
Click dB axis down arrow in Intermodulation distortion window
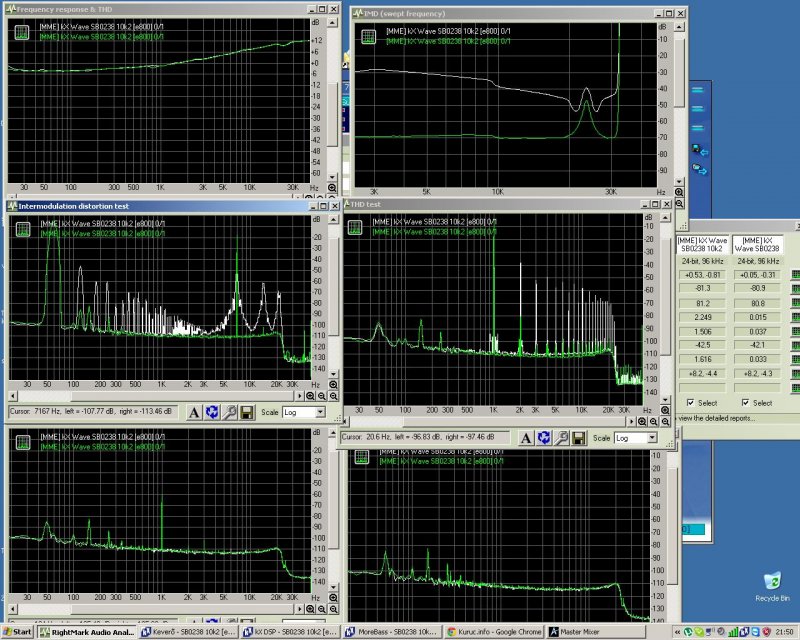333,374
